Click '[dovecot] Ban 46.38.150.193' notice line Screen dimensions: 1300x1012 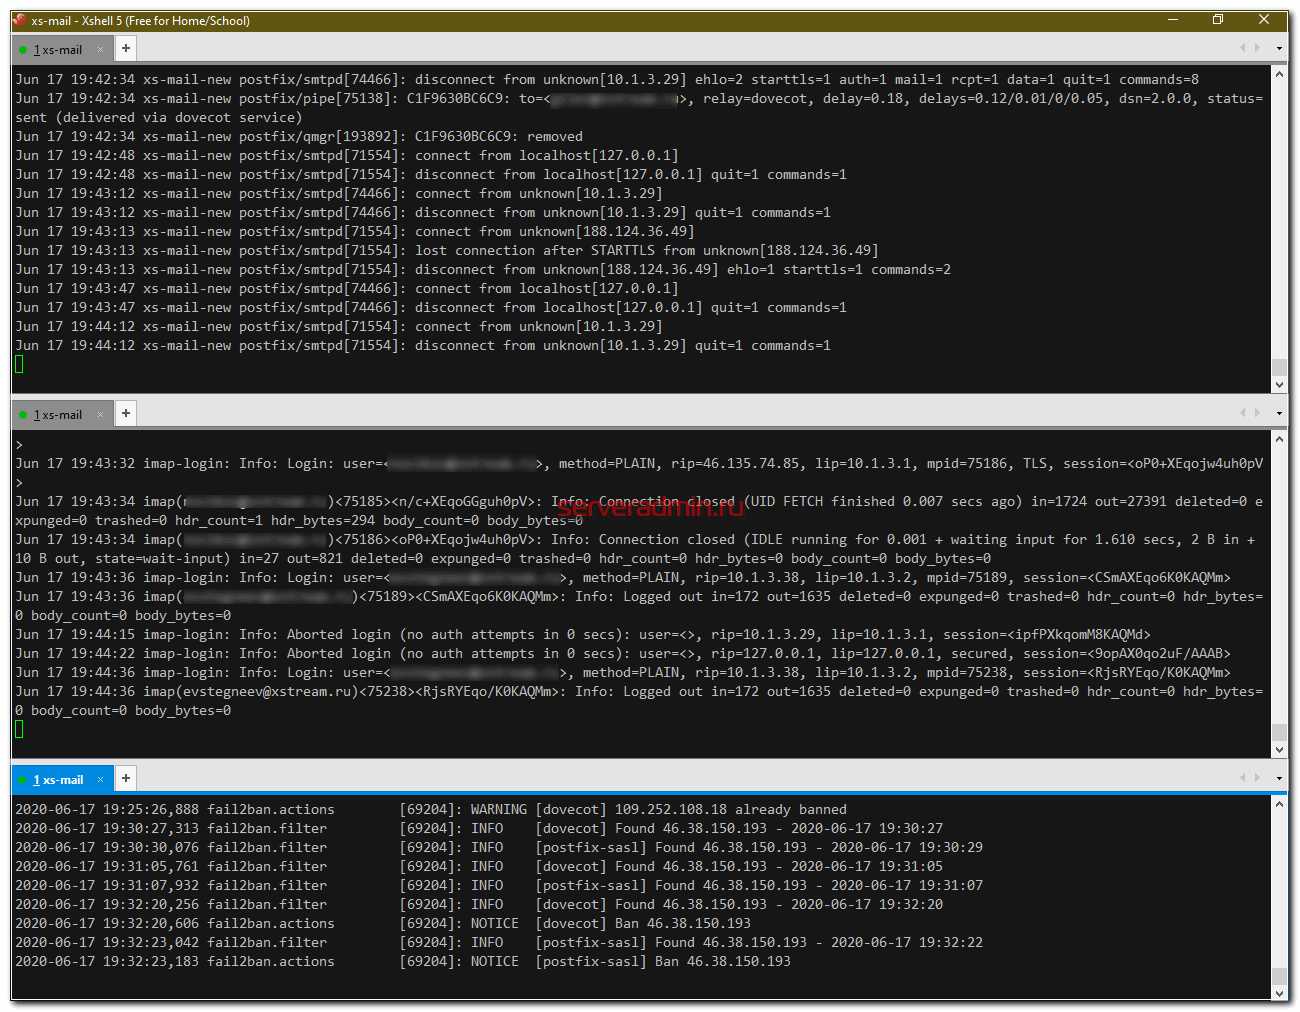(643, 924)
